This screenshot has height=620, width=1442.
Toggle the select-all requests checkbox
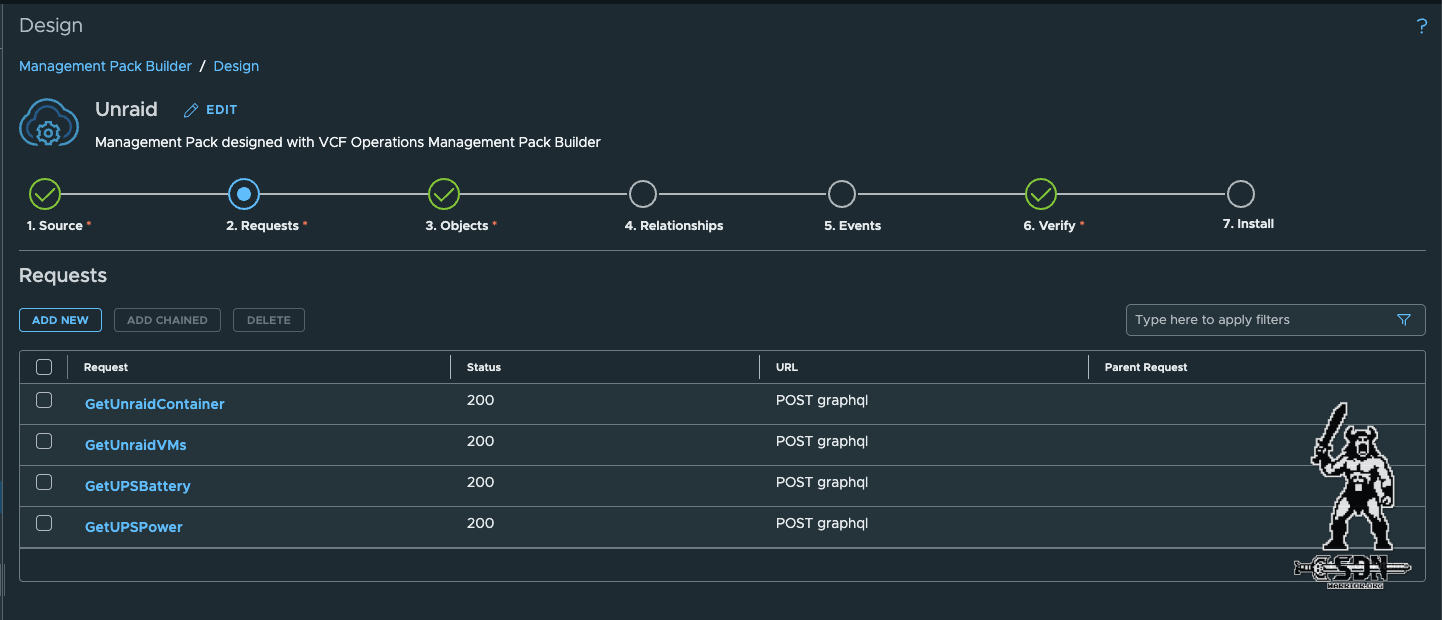44,367
